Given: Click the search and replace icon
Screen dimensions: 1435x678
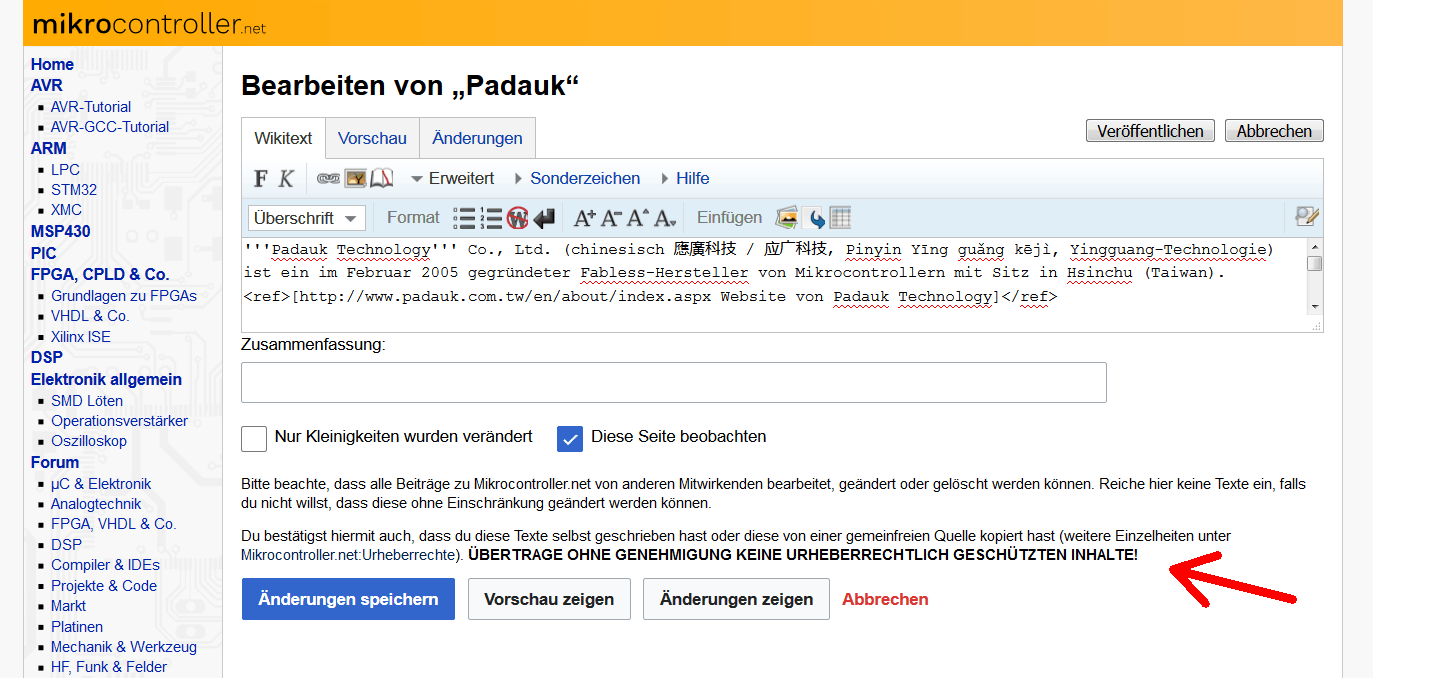Looking at the screenshot, I should [1306, 217].
